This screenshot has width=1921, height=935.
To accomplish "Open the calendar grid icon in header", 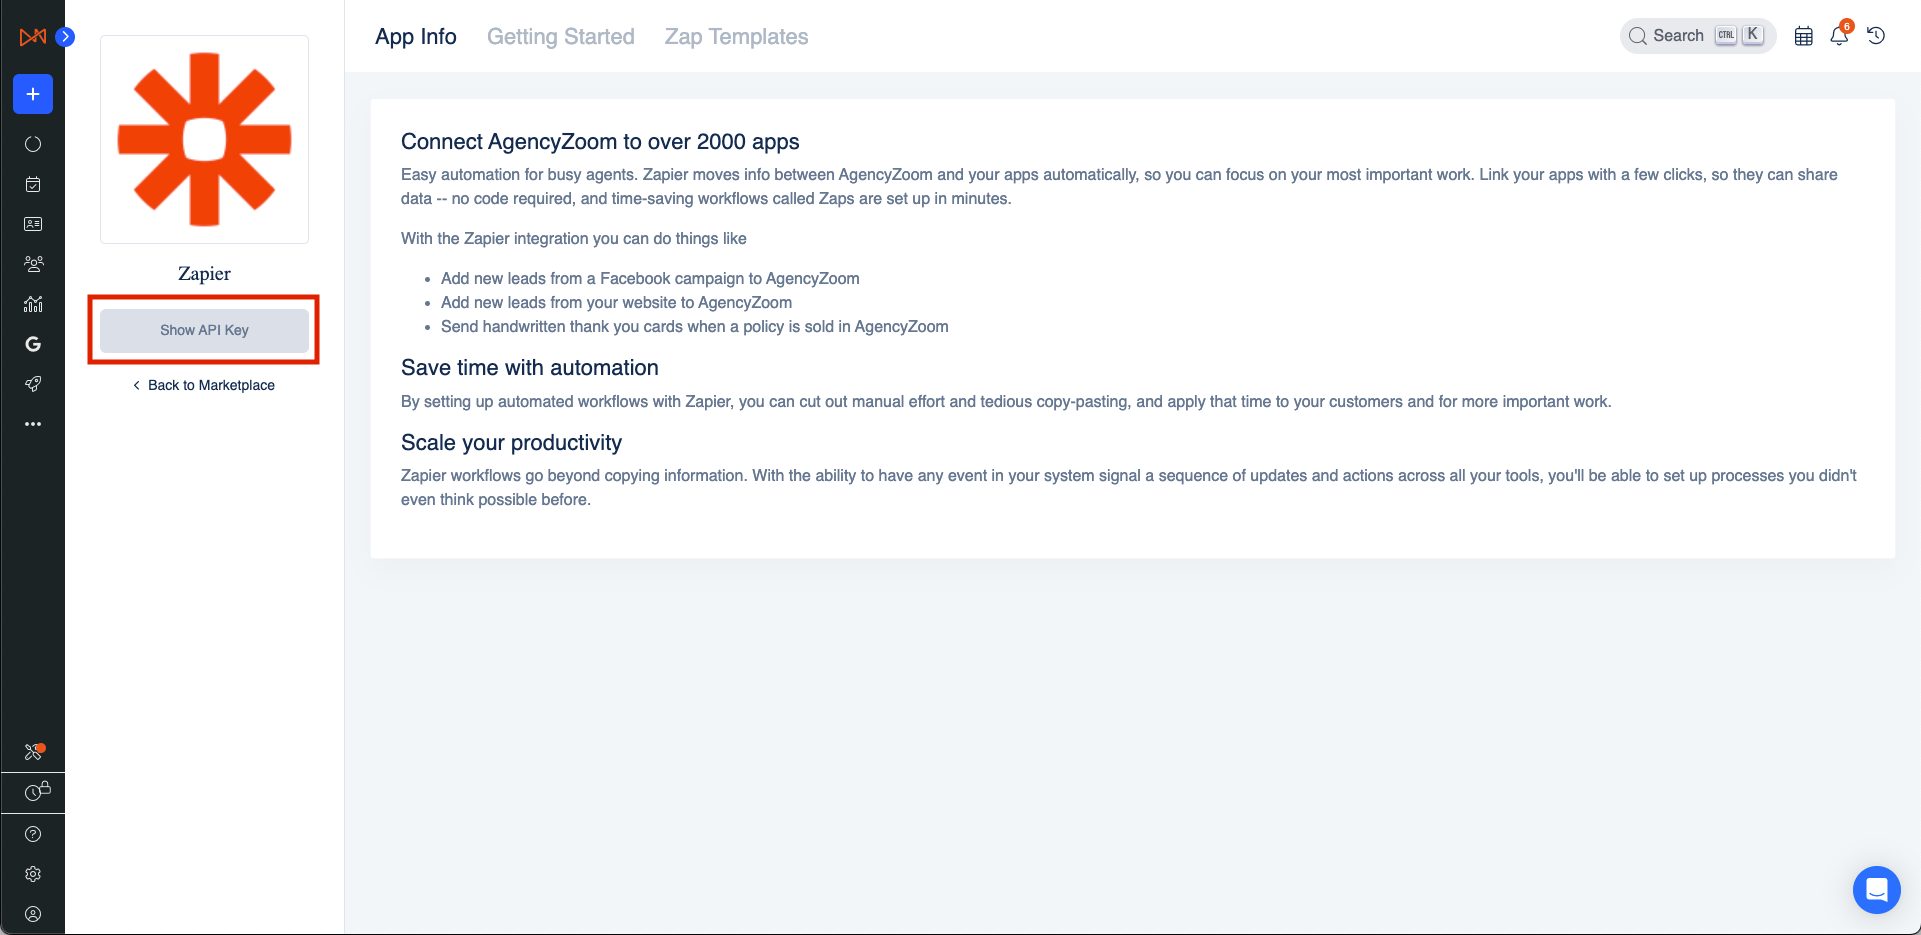I will [1804, 36].
